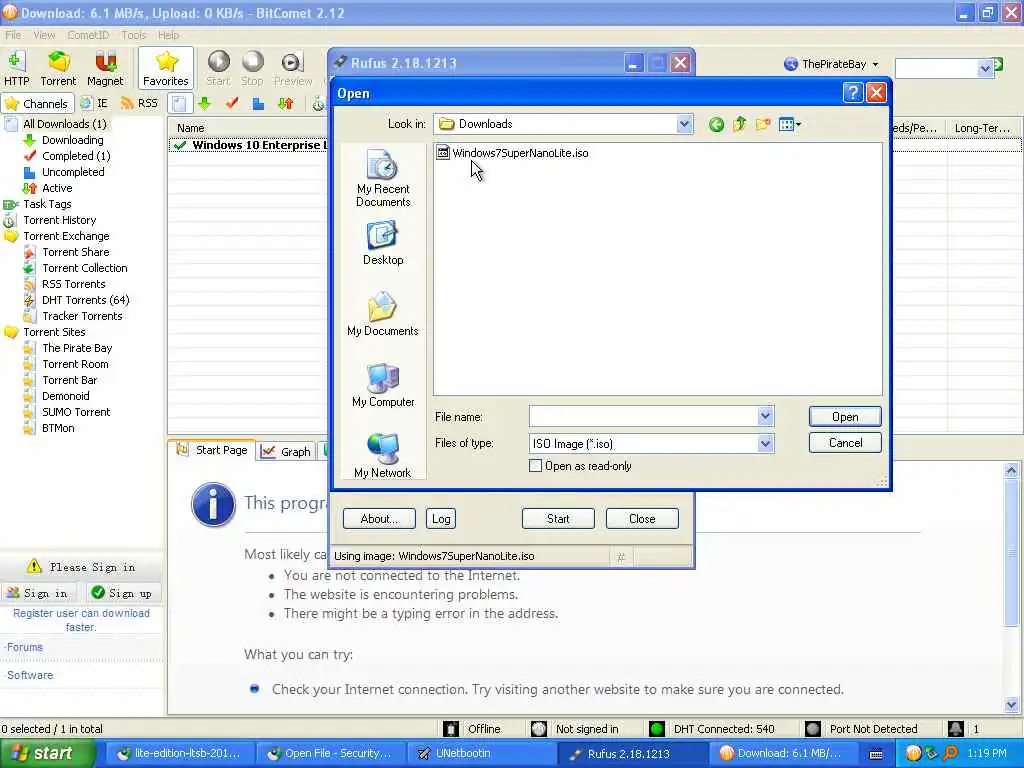This screenshot has height=768, width=1024.
Task: Open The Pirate Bay in Torrent Sites
Action: point(77,348)
